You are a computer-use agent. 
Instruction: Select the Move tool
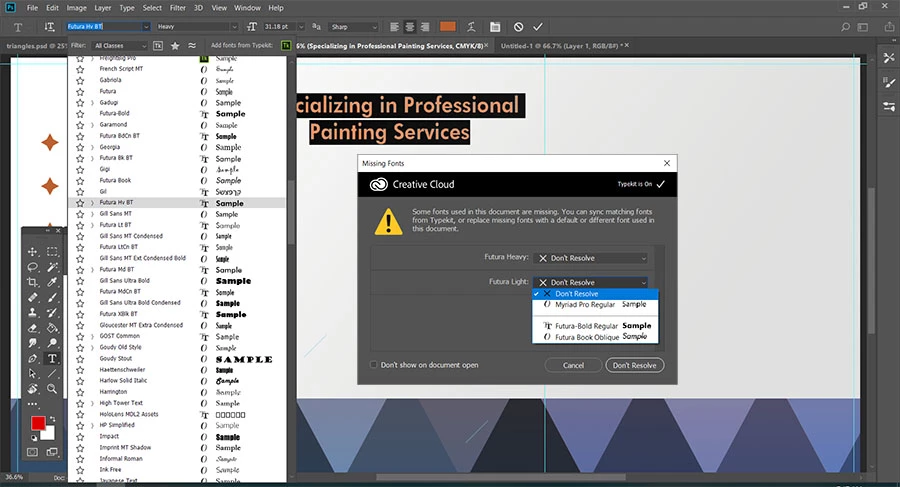coord(33,252)
